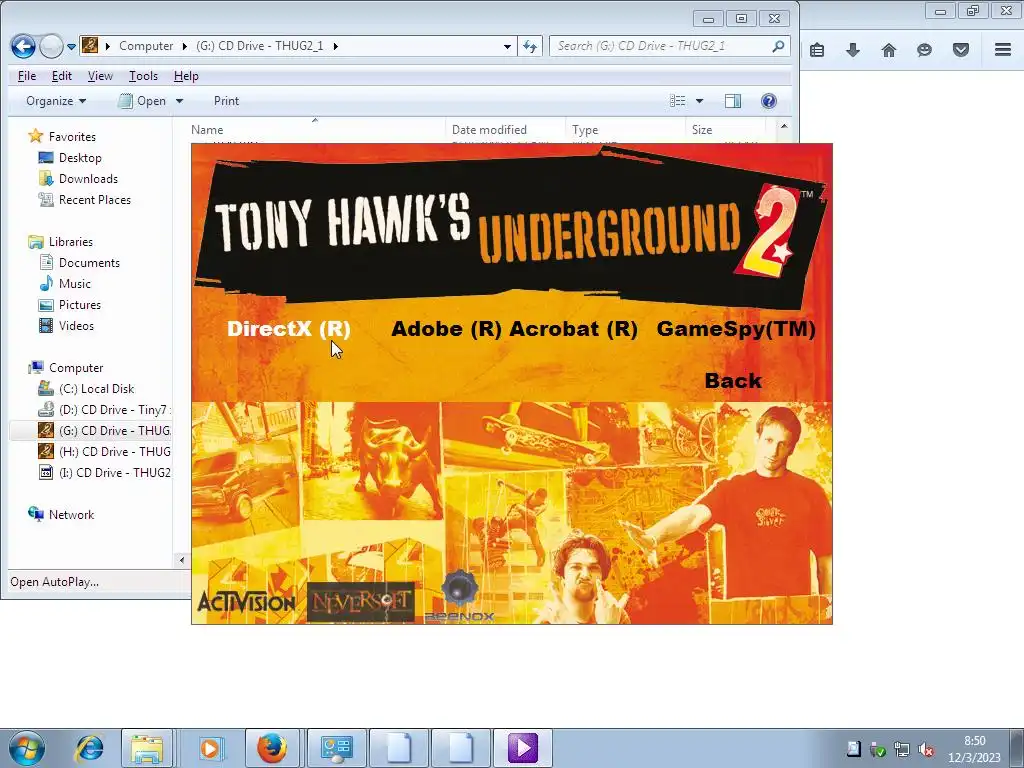Open the View menu
The width and height of the screenshot is (1024, 768).
(100, 76)
